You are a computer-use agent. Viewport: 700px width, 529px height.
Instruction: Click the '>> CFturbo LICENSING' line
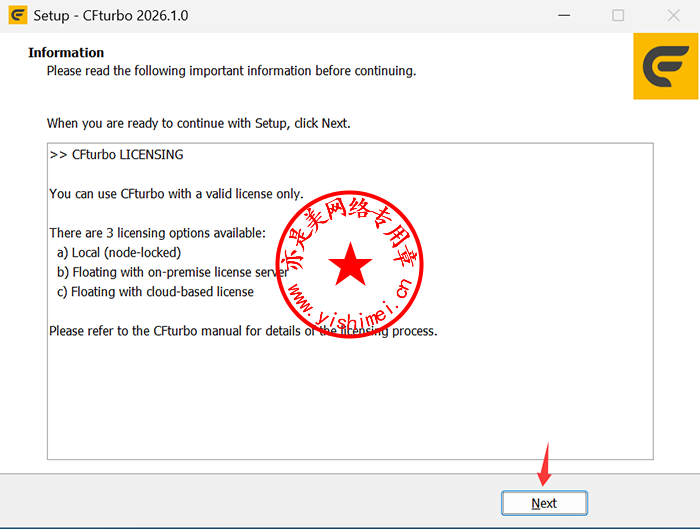(x=117, y=155)
